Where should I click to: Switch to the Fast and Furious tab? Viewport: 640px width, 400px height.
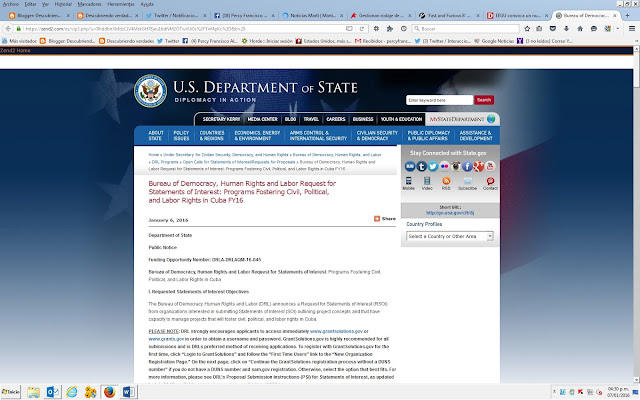coord(449,16)
